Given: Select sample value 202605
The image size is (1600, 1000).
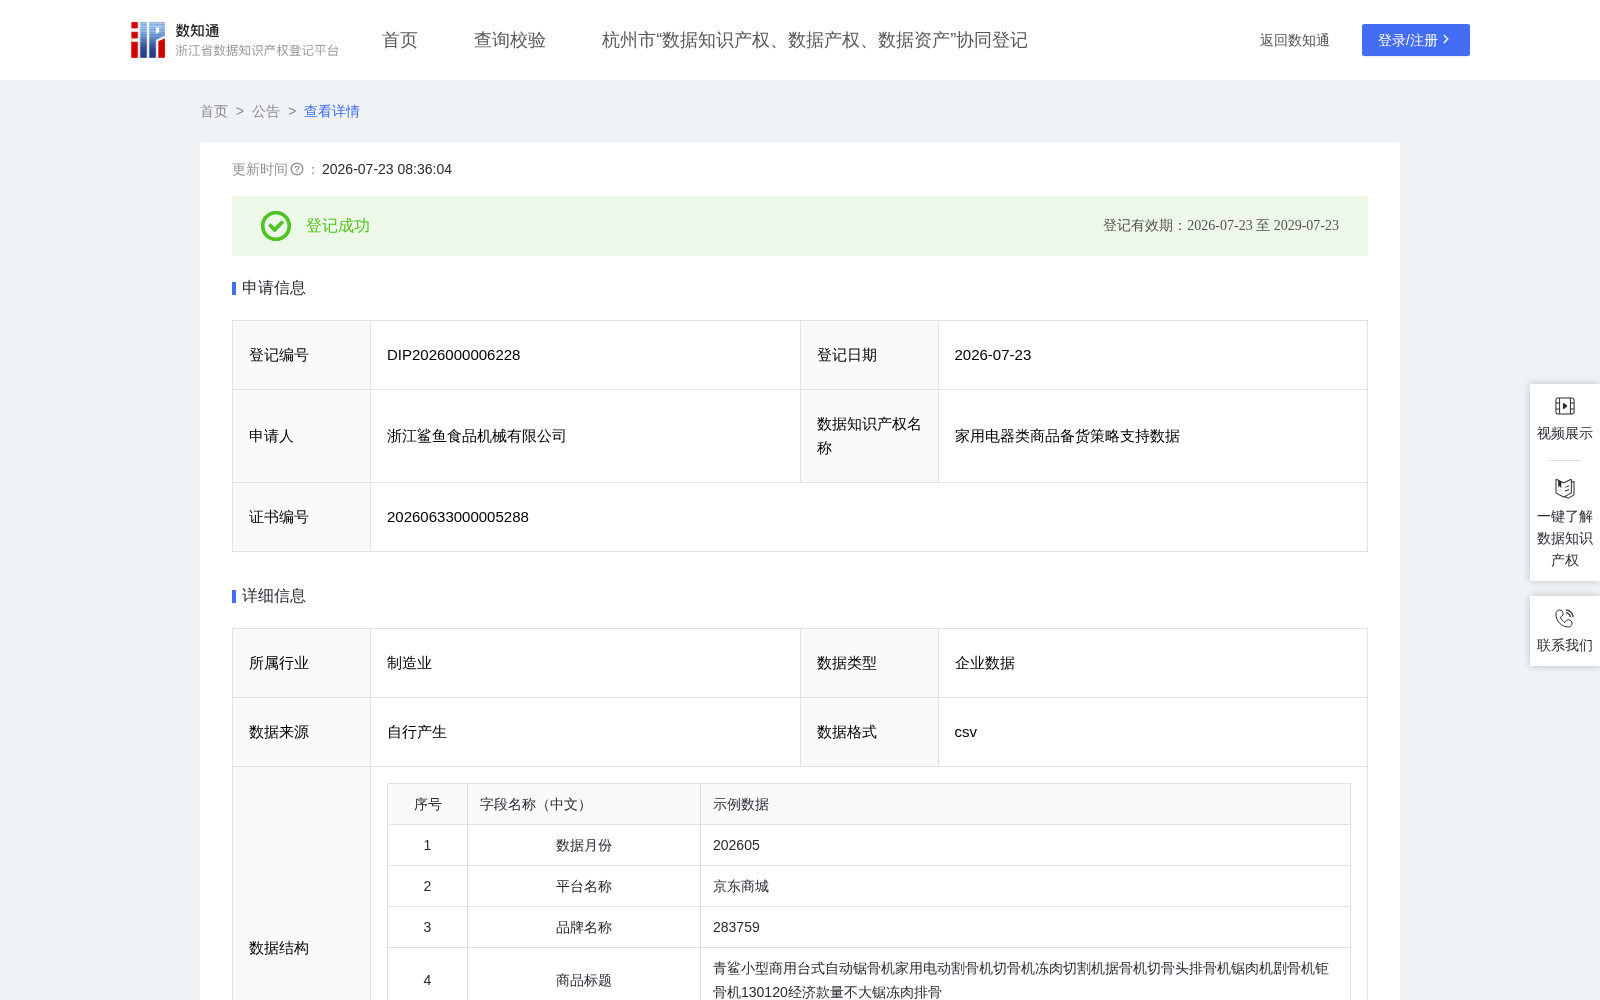Looking at the screenshot, I should (x=736, y=845).
